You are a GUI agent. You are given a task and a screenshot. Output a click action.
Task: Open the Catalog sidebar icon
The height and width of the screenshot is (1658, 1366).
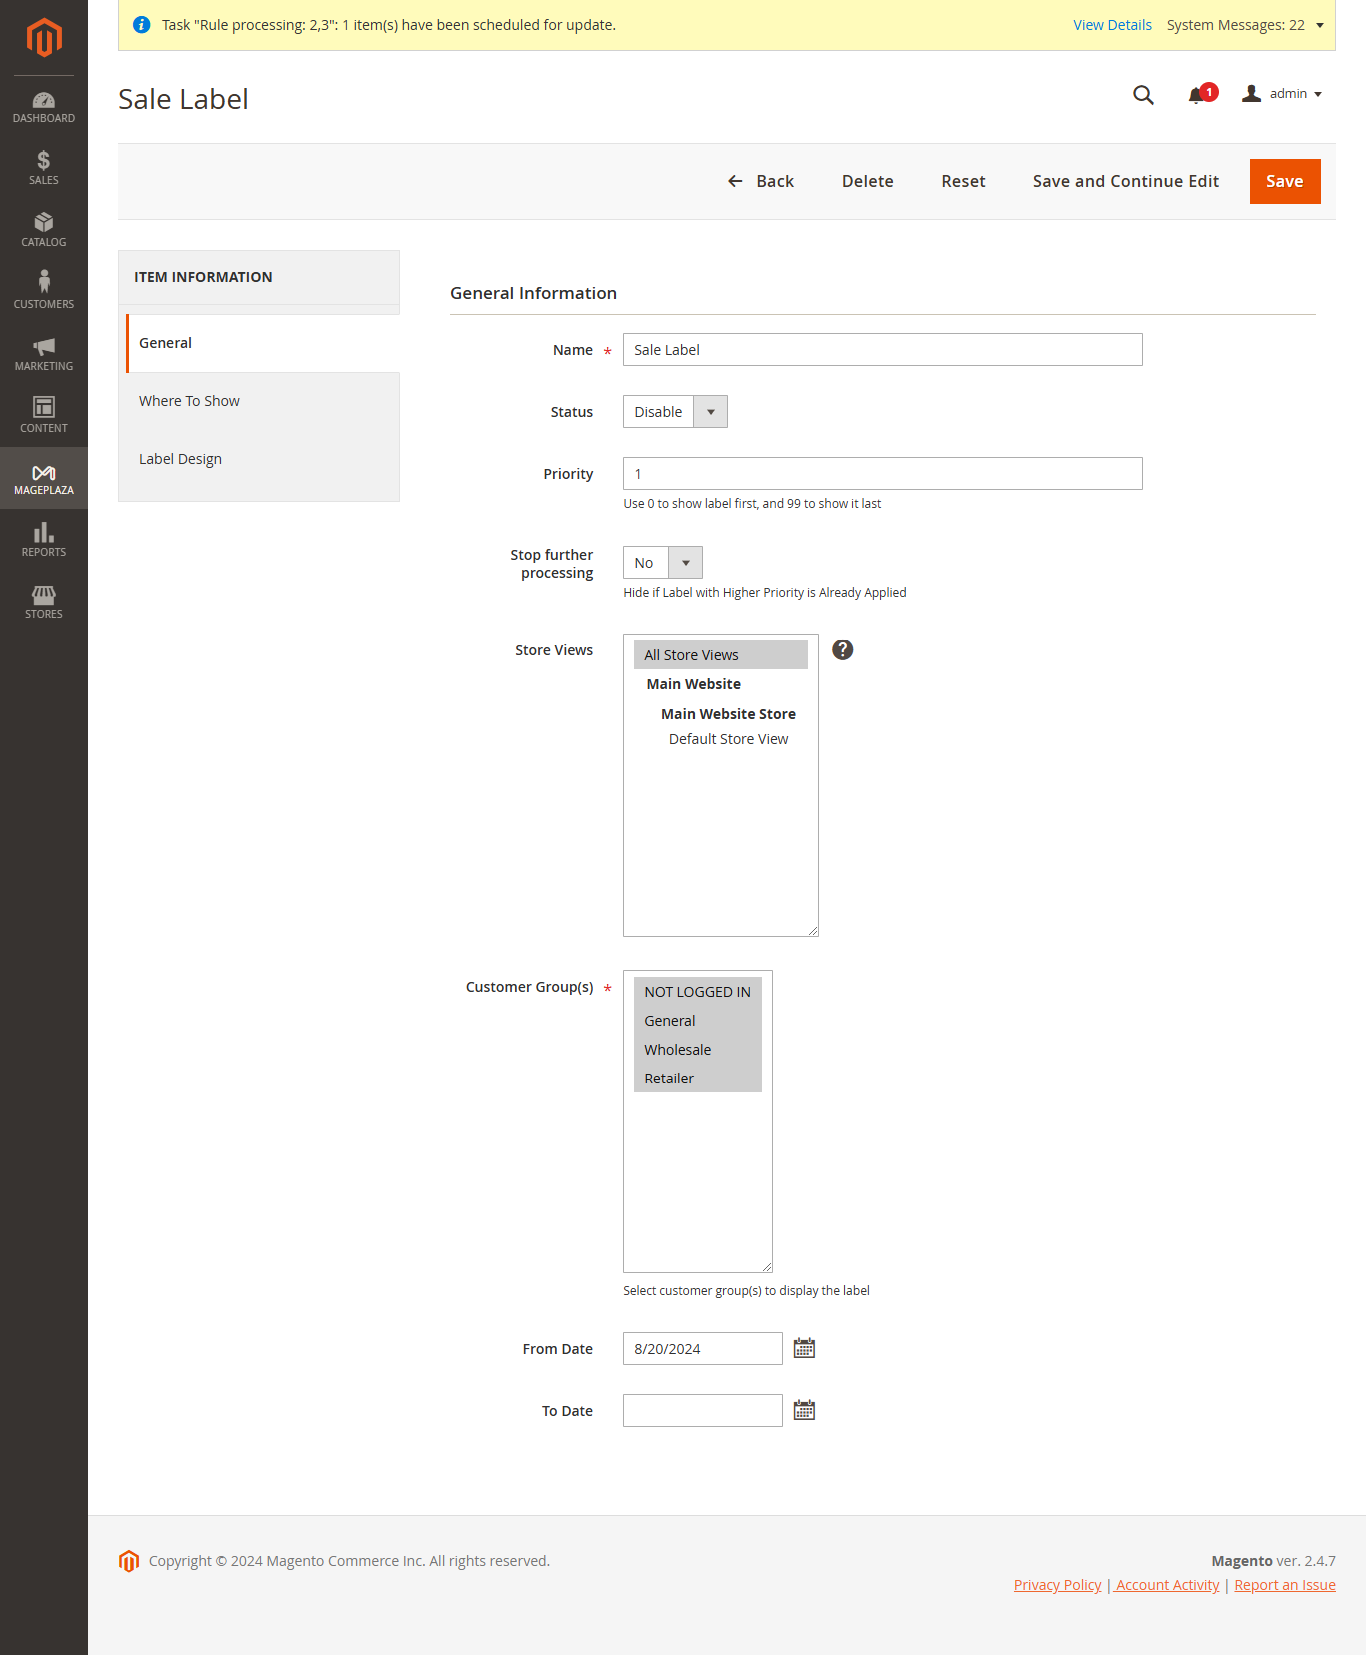point(43,229)
